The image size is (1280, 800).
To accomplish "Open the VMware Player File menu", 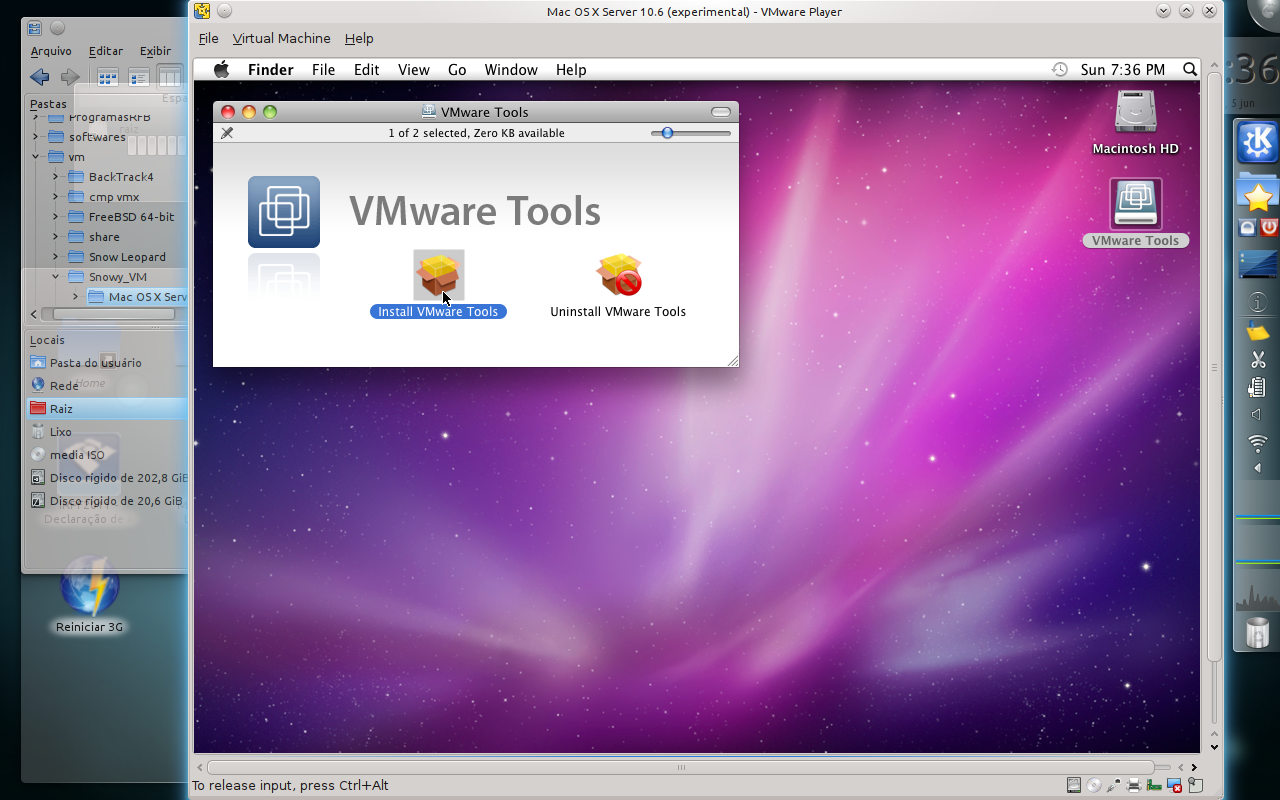I will [208, 39].
